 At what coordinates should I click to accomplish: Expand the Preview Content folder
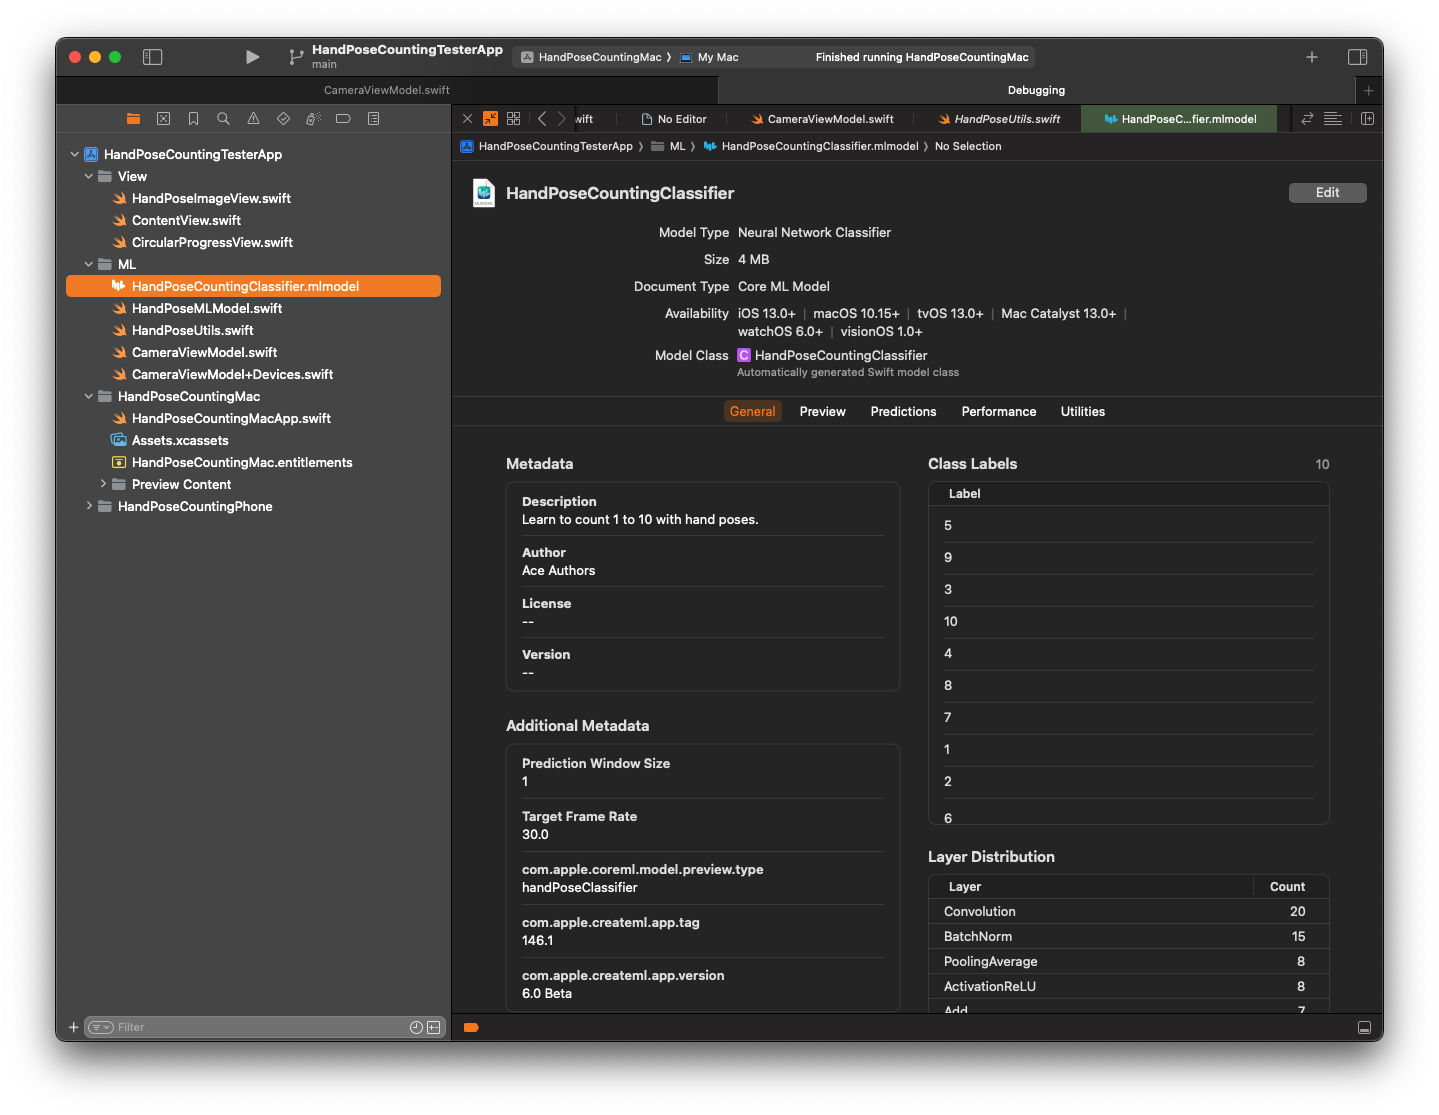[103, 484]
